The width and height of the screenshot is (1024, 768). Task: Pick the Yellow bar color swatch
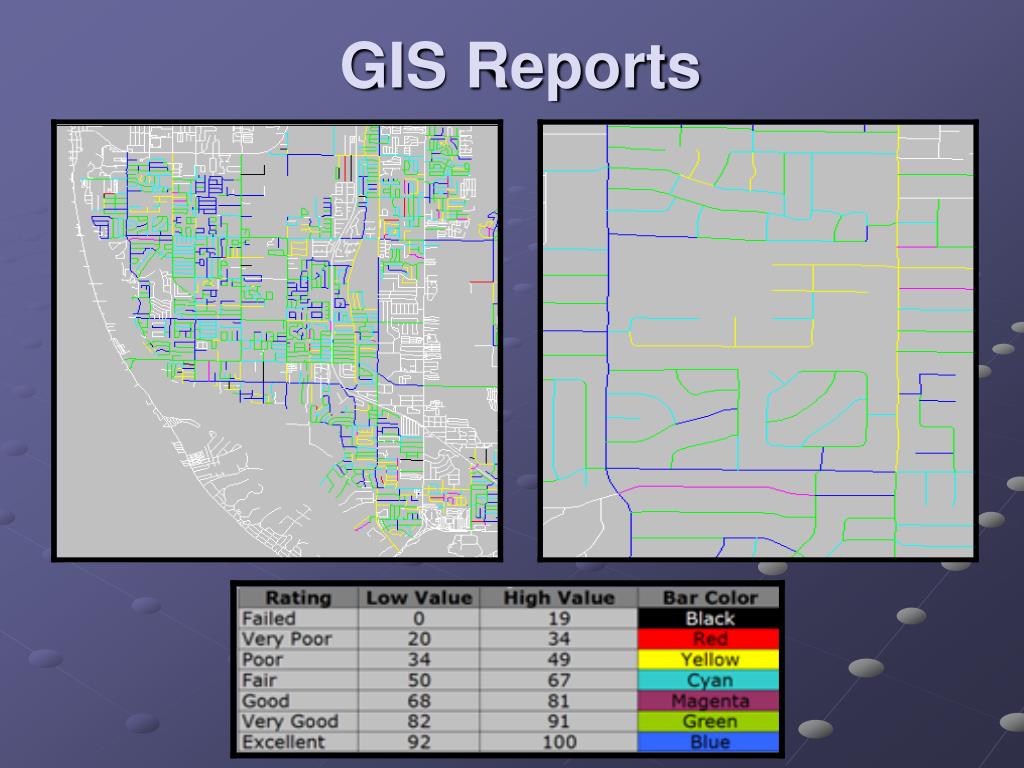tap(709, 660)
